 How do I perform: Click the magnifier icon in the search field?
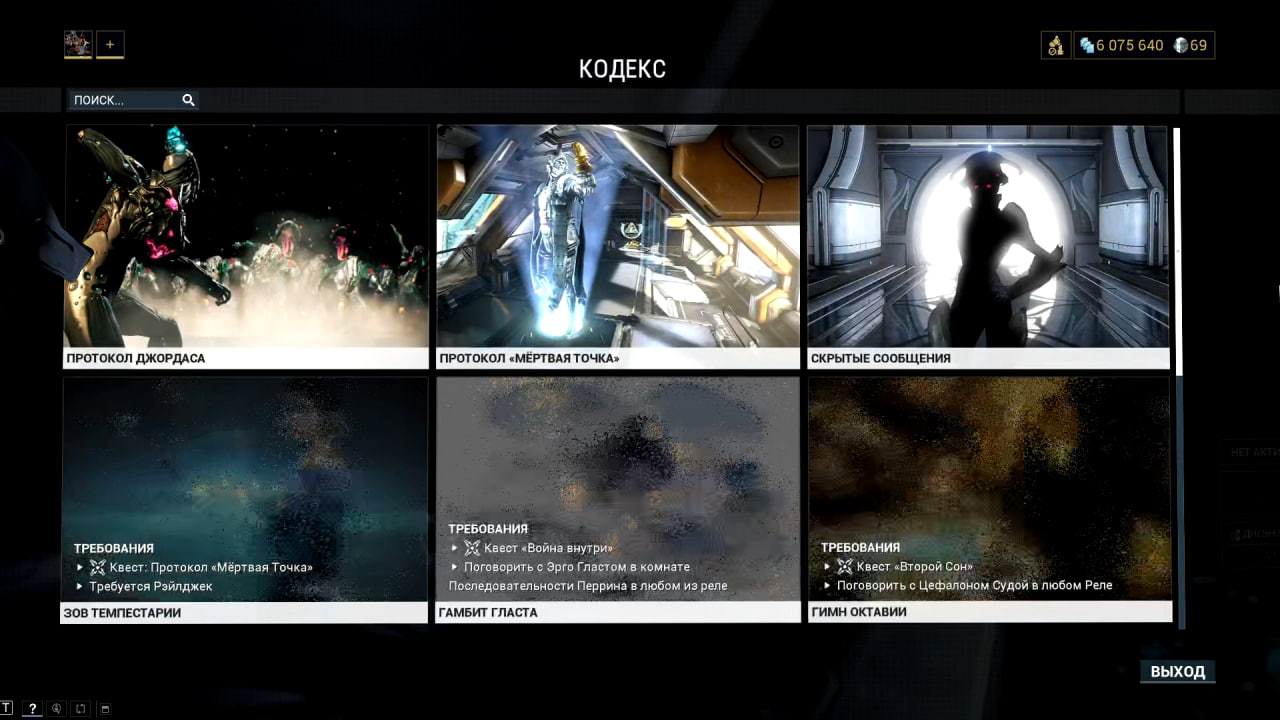188,100
